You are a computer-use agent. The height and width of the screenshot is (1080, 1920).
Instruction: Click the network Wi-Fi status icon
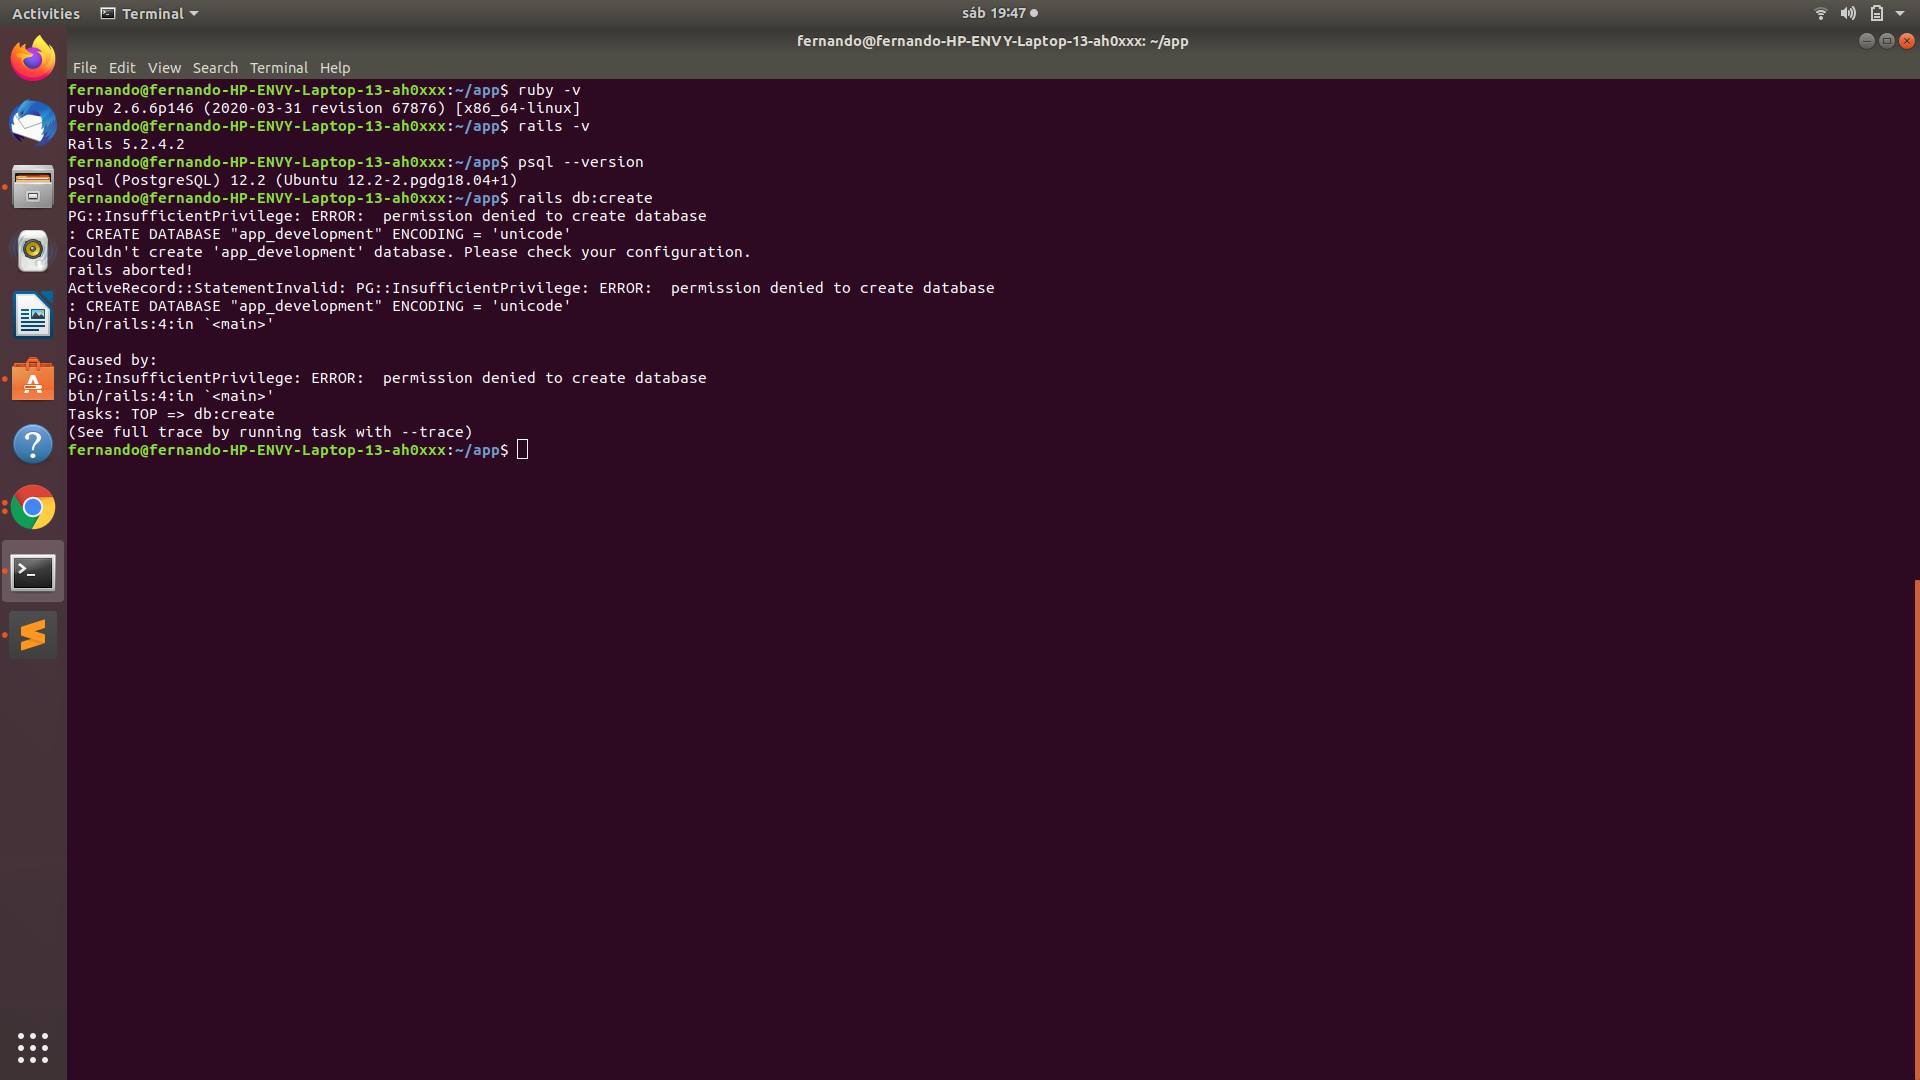[1819, 13]
